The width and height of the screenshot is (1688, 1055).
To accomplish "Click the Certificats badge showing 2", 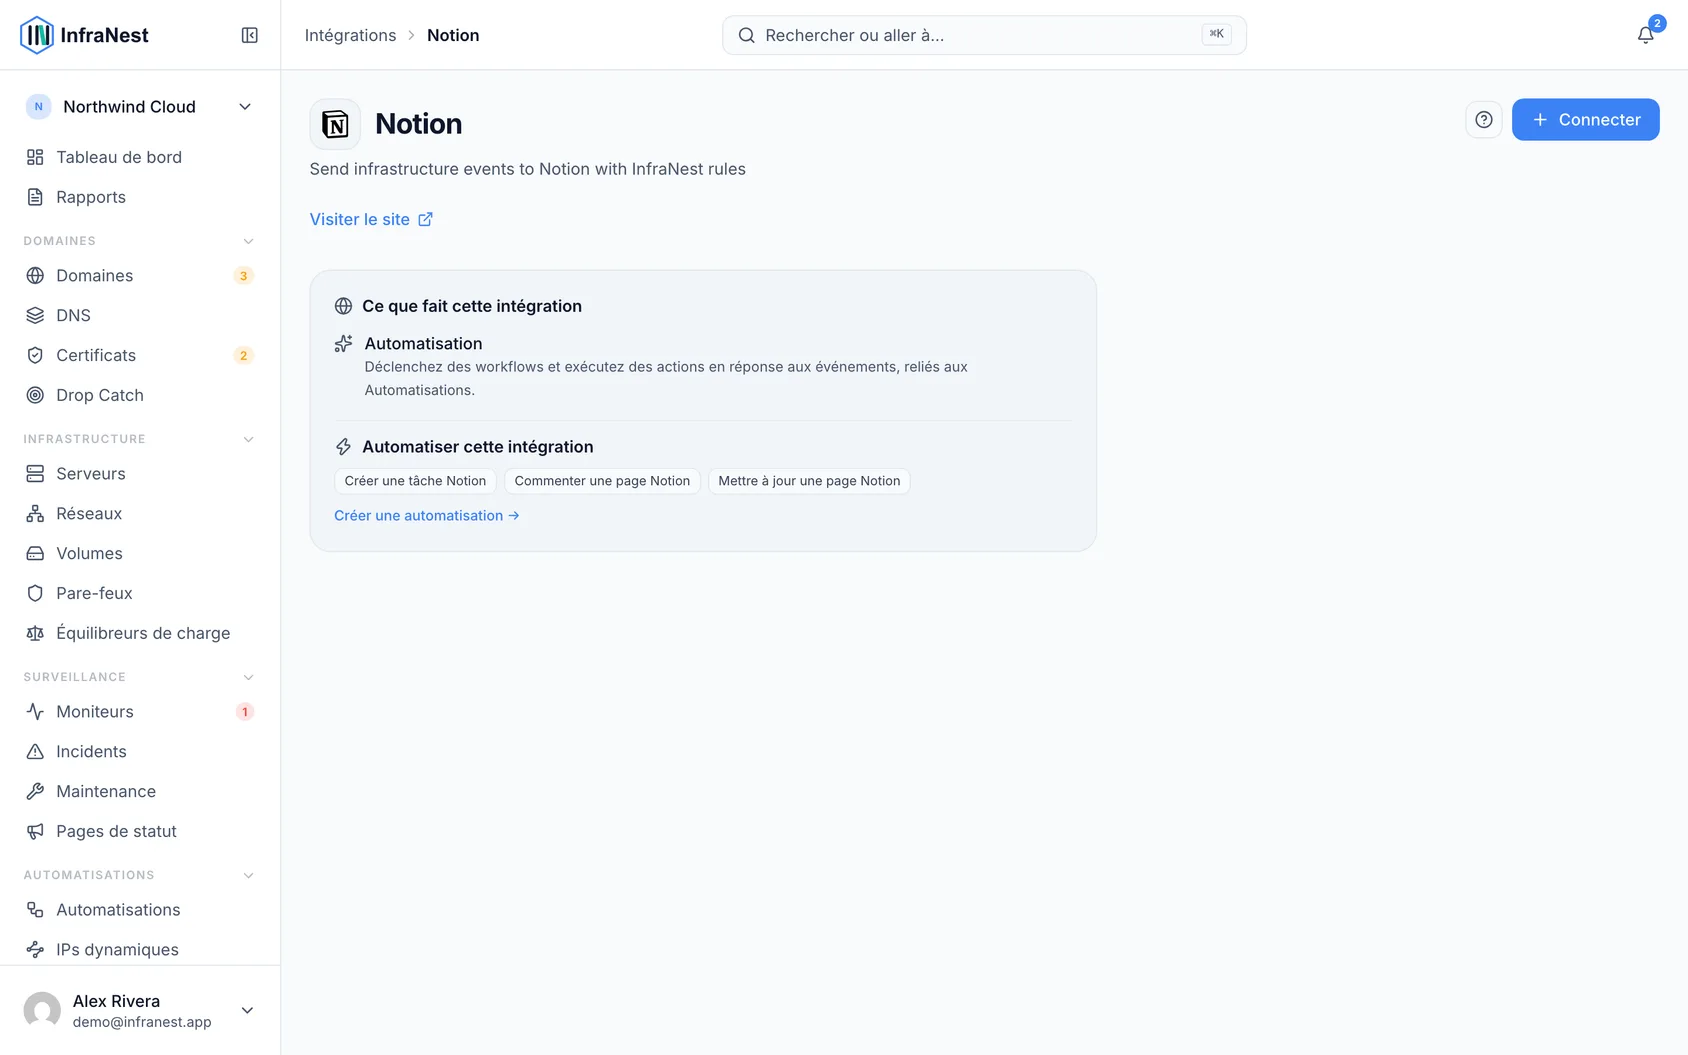I will coord(243,356).
